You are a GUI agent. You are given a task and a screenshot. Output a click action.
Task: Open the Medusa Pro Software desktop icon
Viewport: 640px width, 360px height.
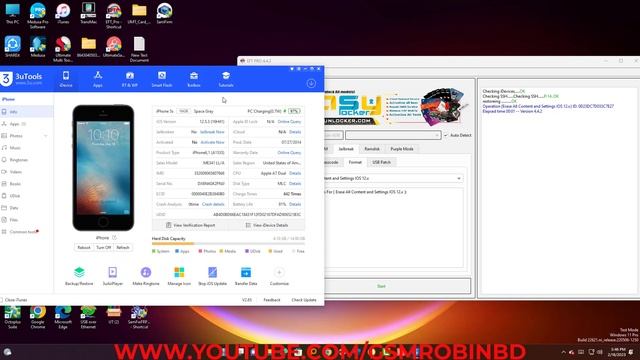[x=38, y=16]
